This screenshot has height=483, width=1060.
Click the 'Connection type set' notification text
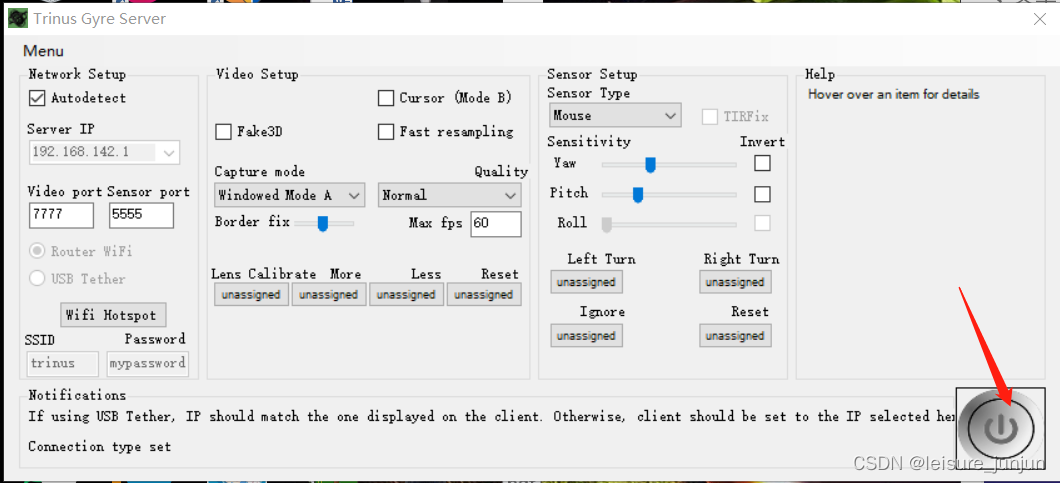pyautogui.click(x=99, y=446)
